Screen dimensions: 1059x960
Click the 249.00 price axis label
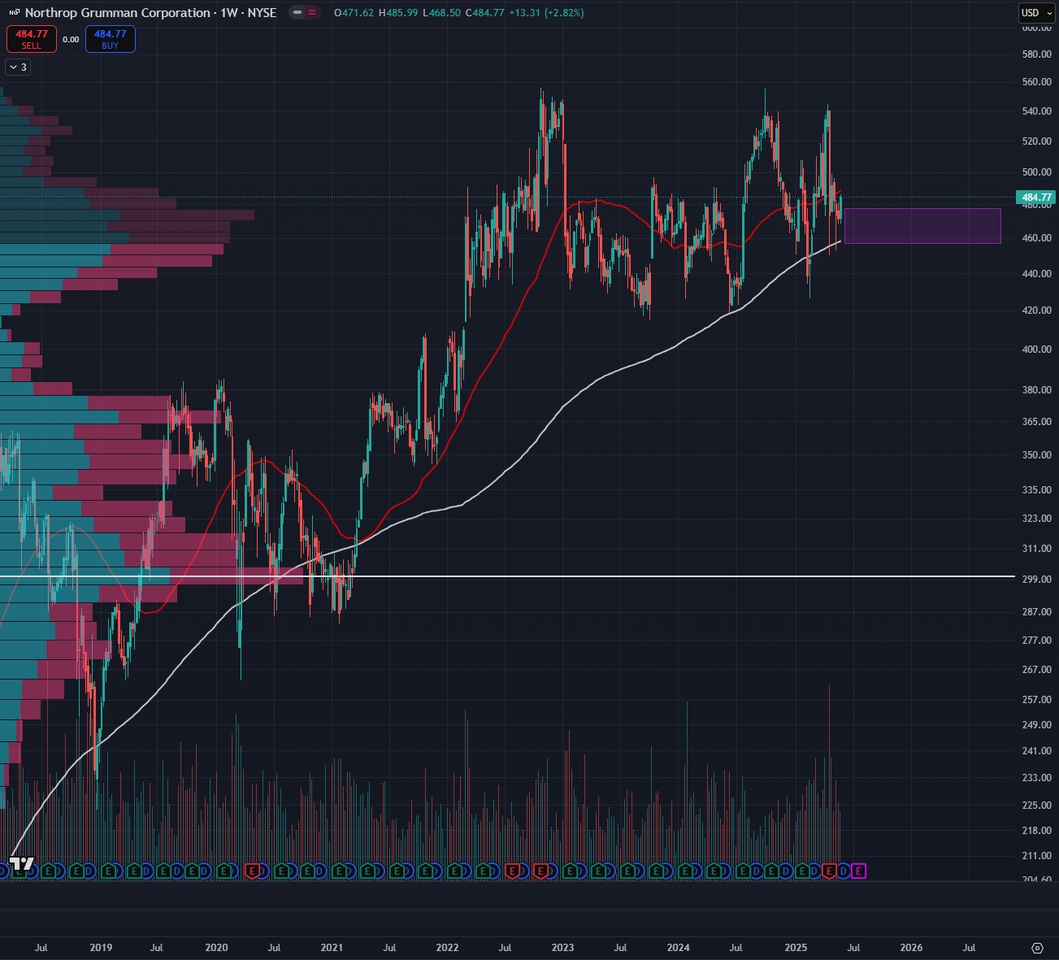click(1037, 725)
